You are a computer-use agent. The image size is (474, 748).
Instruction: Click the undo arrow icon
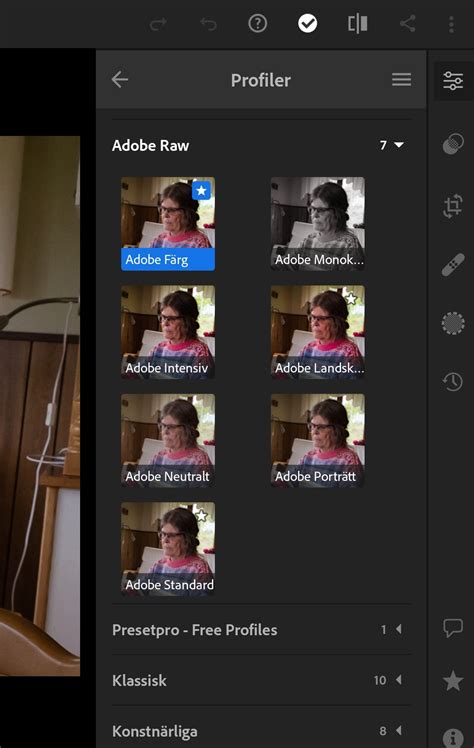coord(208,24)
